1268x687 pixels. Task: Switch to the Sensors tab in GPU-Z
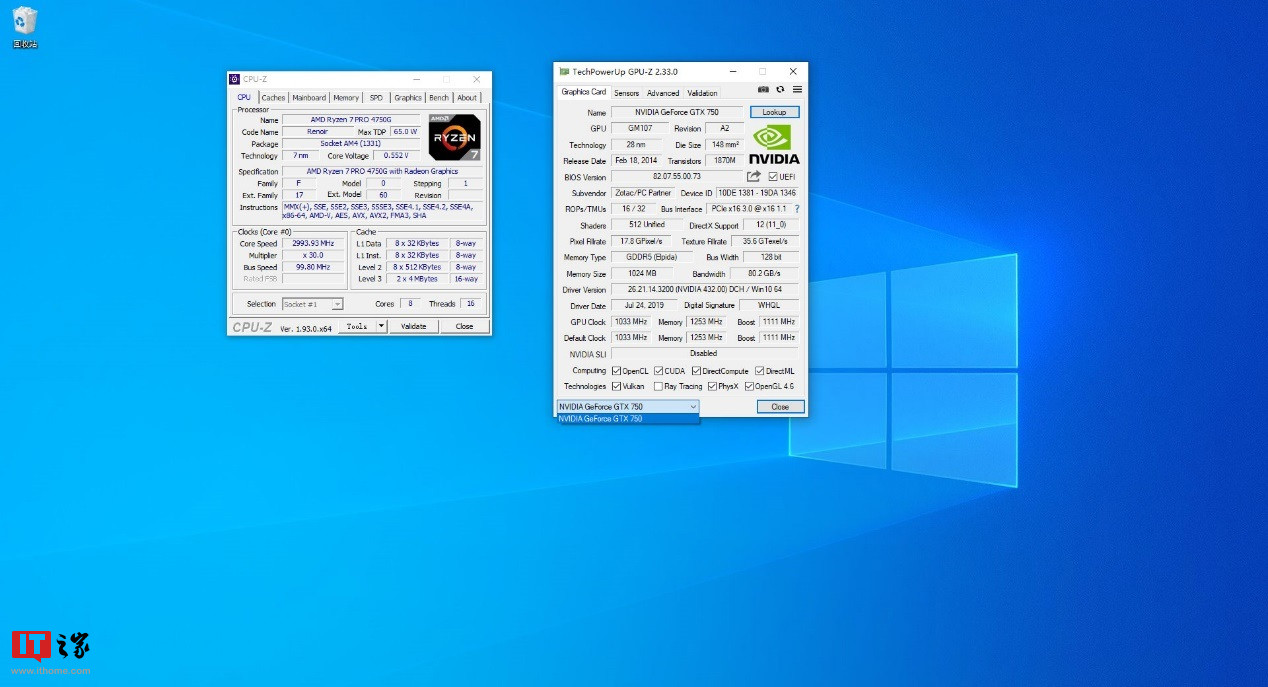pos(626,93)
